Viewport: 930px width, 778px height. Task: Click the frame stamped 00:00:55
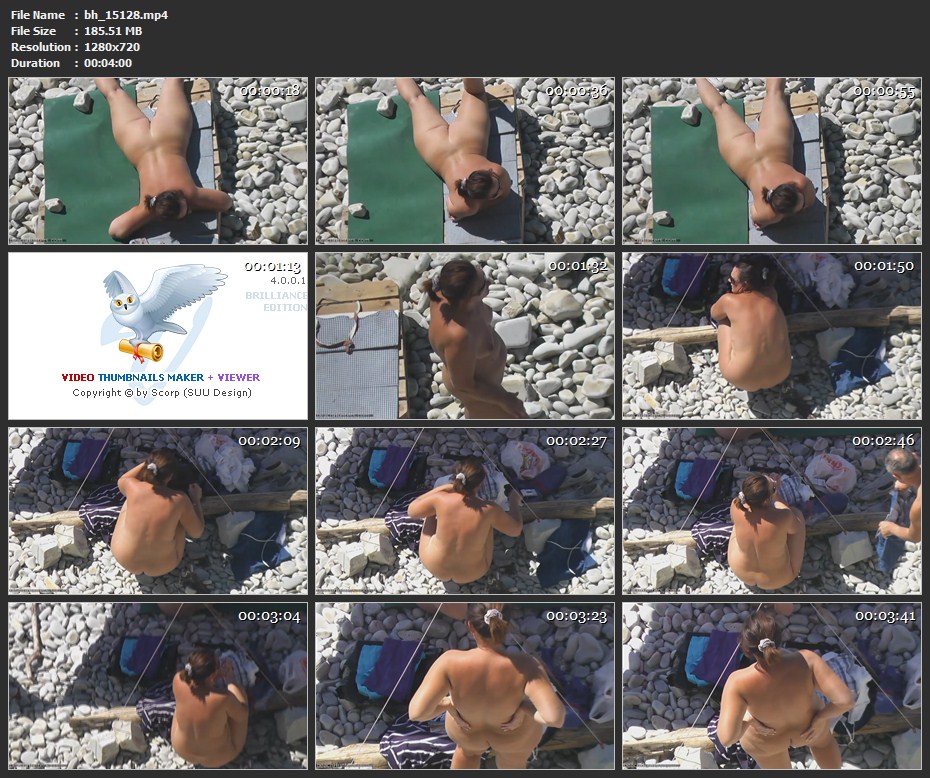(x=771, y=161)
